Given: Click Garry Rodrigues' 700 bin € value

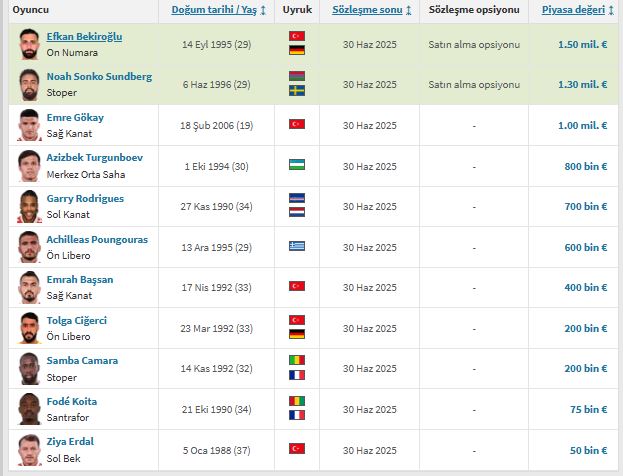Looking at the screenshot, I should 586,206.
